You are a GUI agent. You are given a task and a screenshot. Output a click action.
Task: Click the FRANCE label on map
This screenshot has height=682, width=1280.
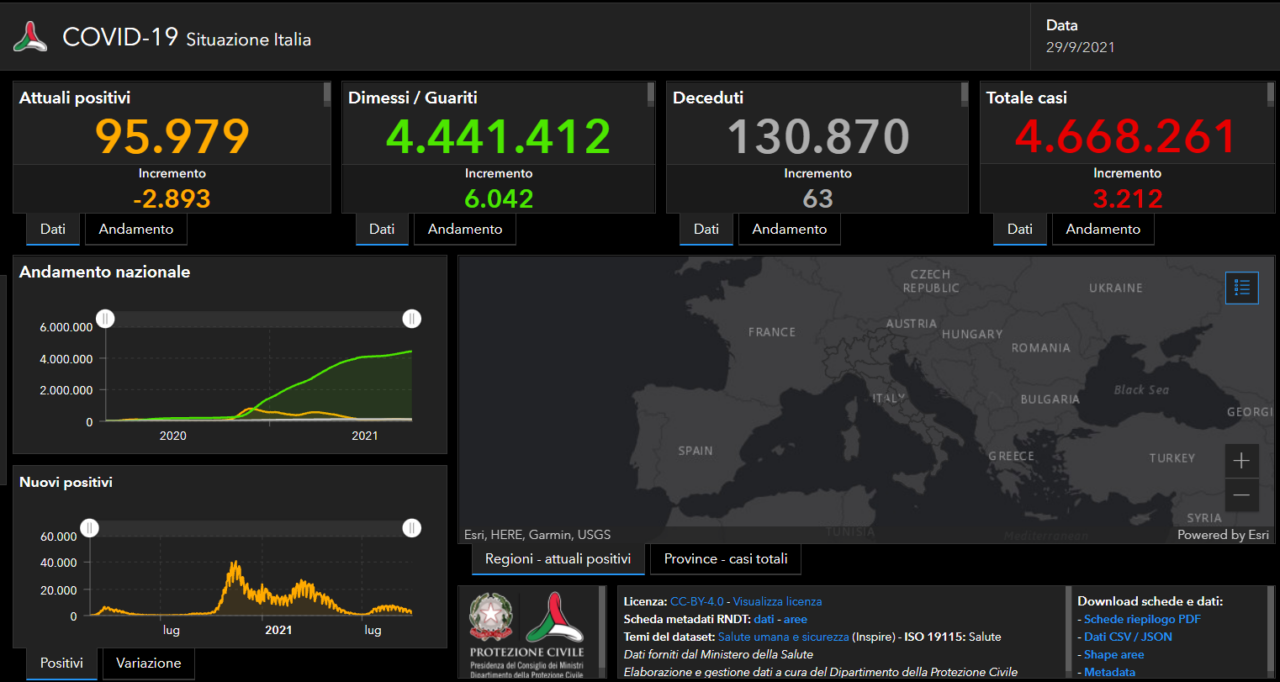(772, 332)
